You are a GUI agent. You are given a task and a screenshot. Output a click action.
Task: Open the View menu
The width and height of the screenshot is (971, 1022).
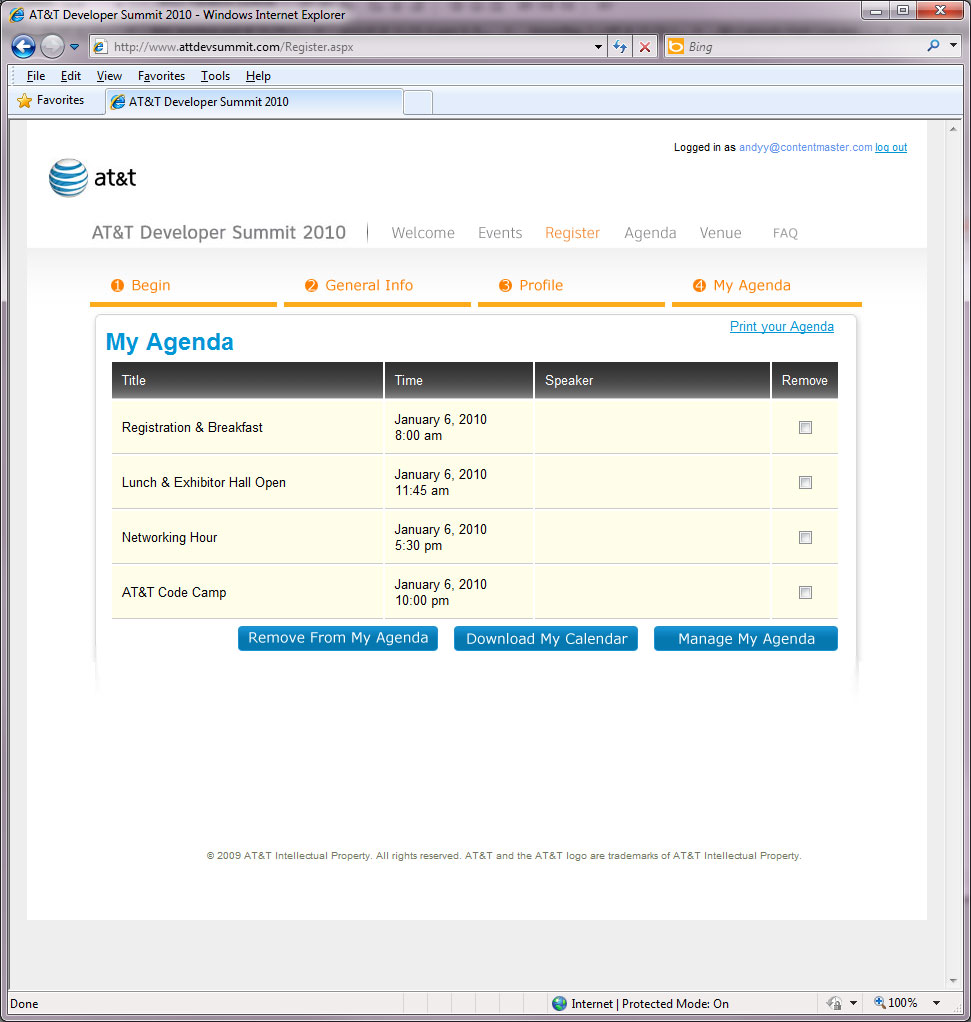point(109,76)
